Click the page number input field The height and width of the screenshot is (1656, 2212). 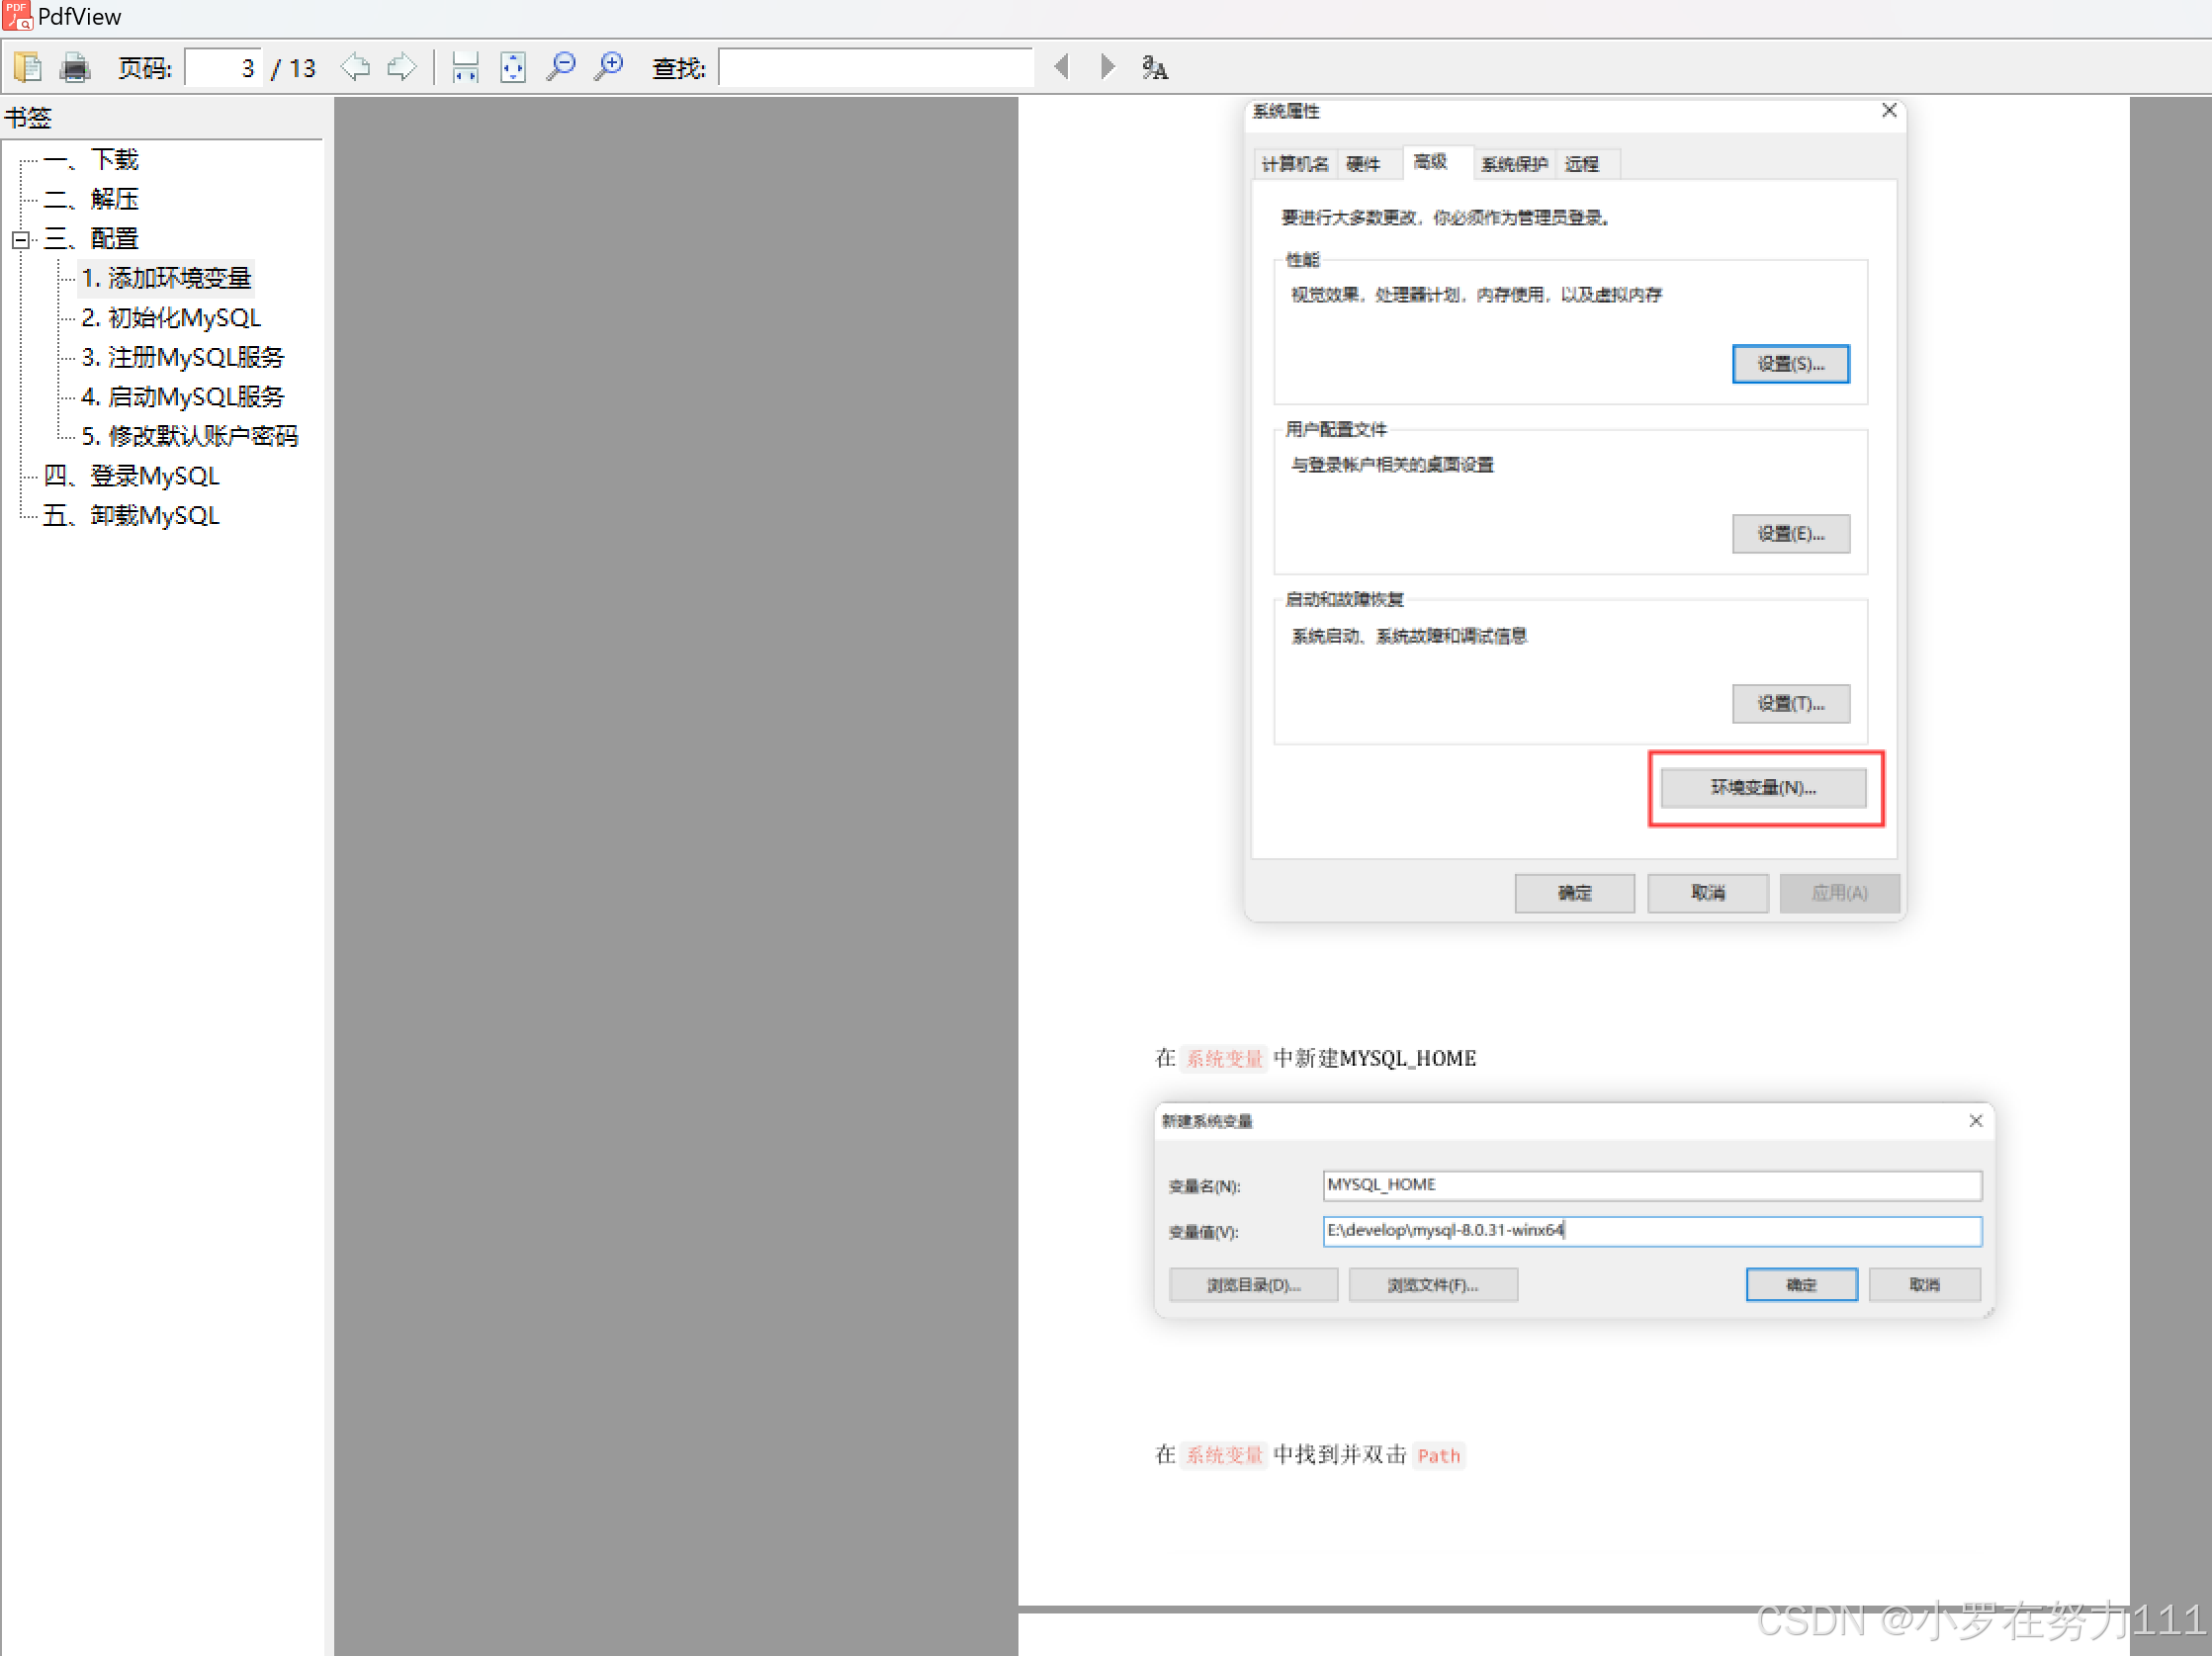pyautogui.click(x=224, y=67)
